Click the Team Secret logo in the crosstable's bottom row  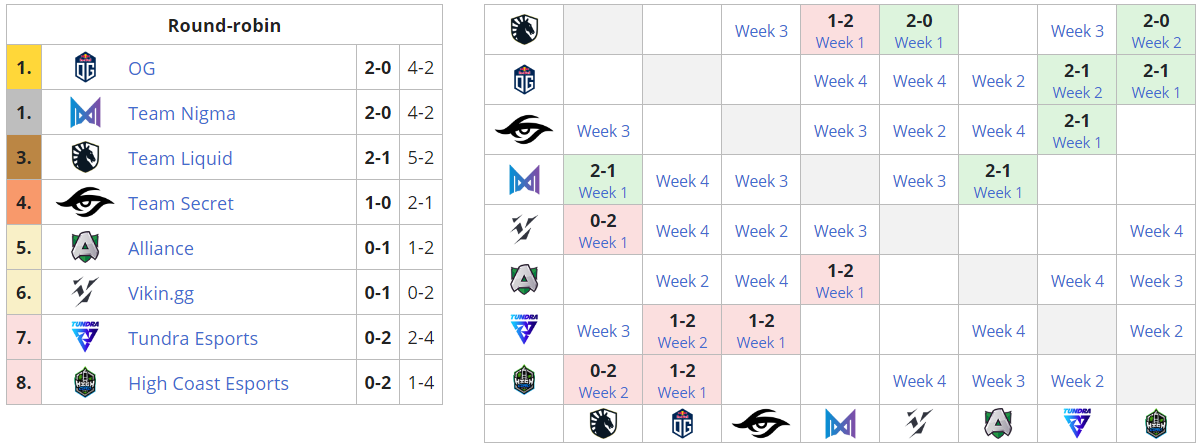pyautogui.click(x=761, y=423)
